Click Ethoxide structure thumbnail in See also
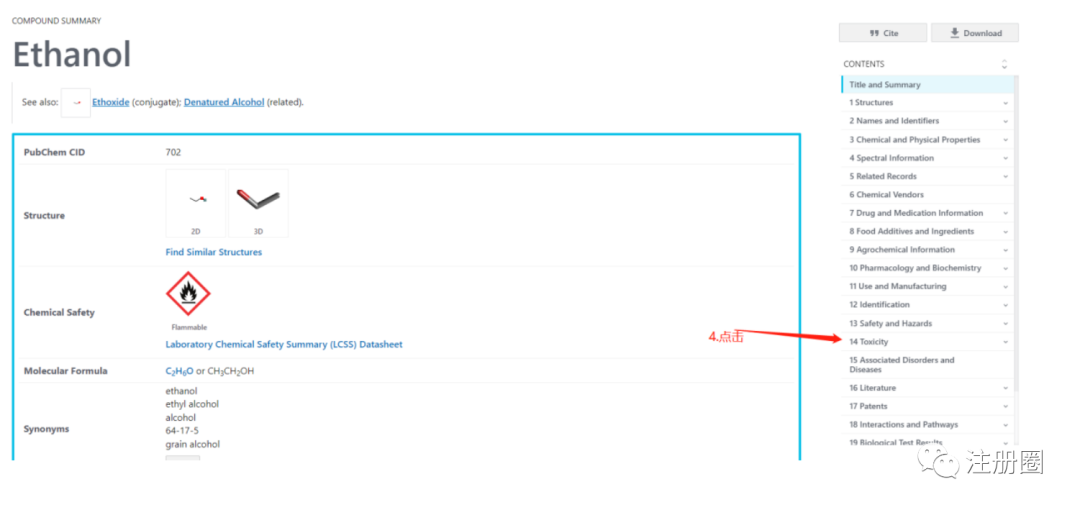Viewport: 1080px width, 510px height. pyautogui.click(x=76, y=103)
